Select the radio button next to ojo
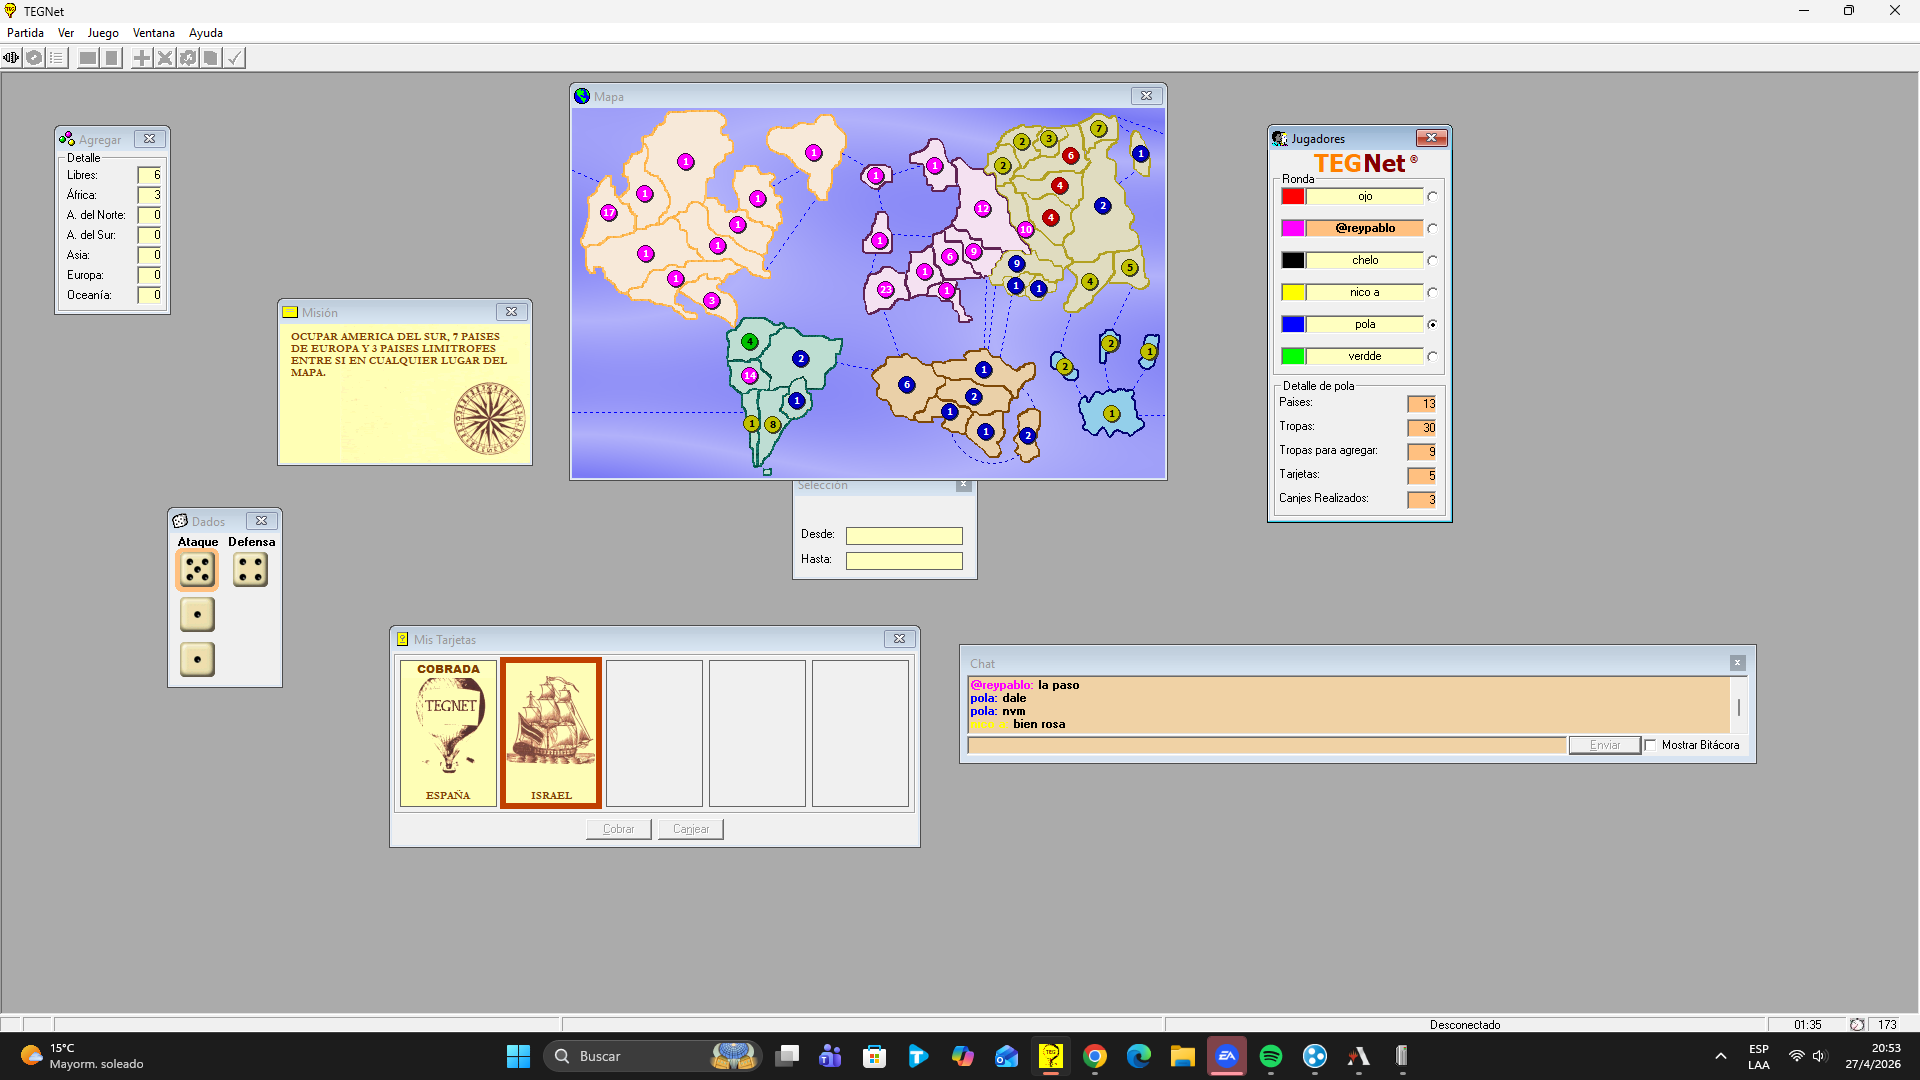The height and width of the screenshot is (1080, 1920). [x=1432, y=197]
